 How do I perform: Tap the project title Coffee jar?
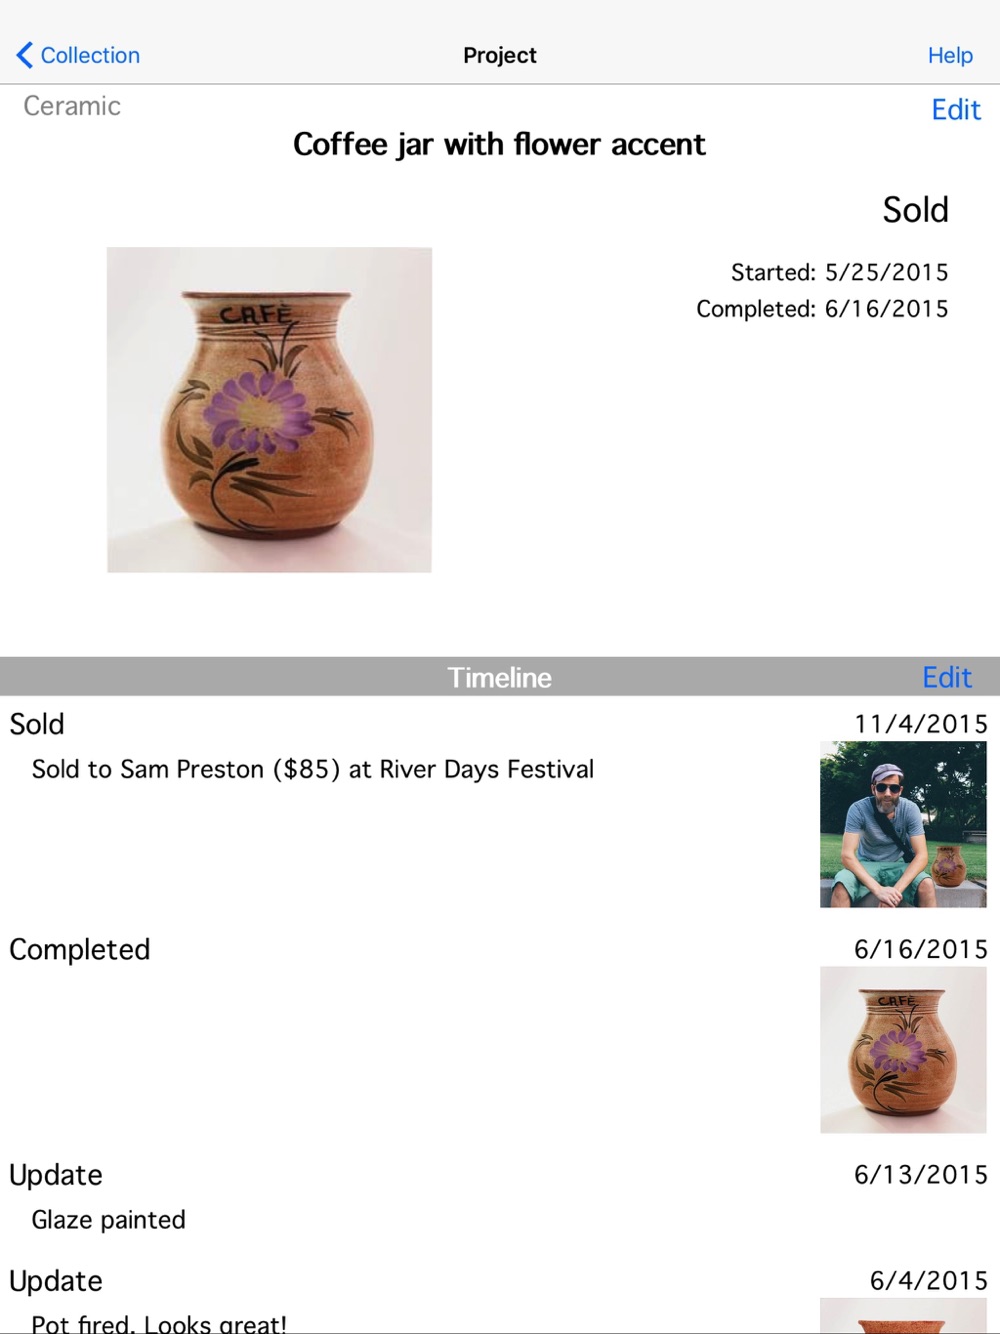tap(499, 144)
